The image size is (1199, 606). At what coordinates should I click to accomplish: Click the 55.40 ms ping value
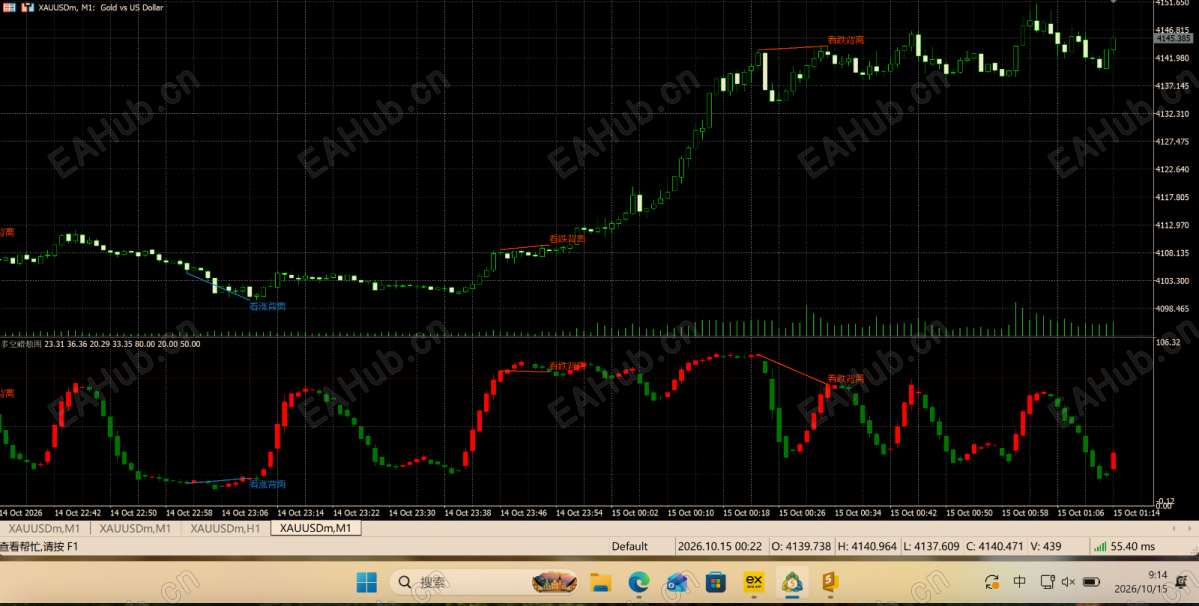coord(1134,546)
